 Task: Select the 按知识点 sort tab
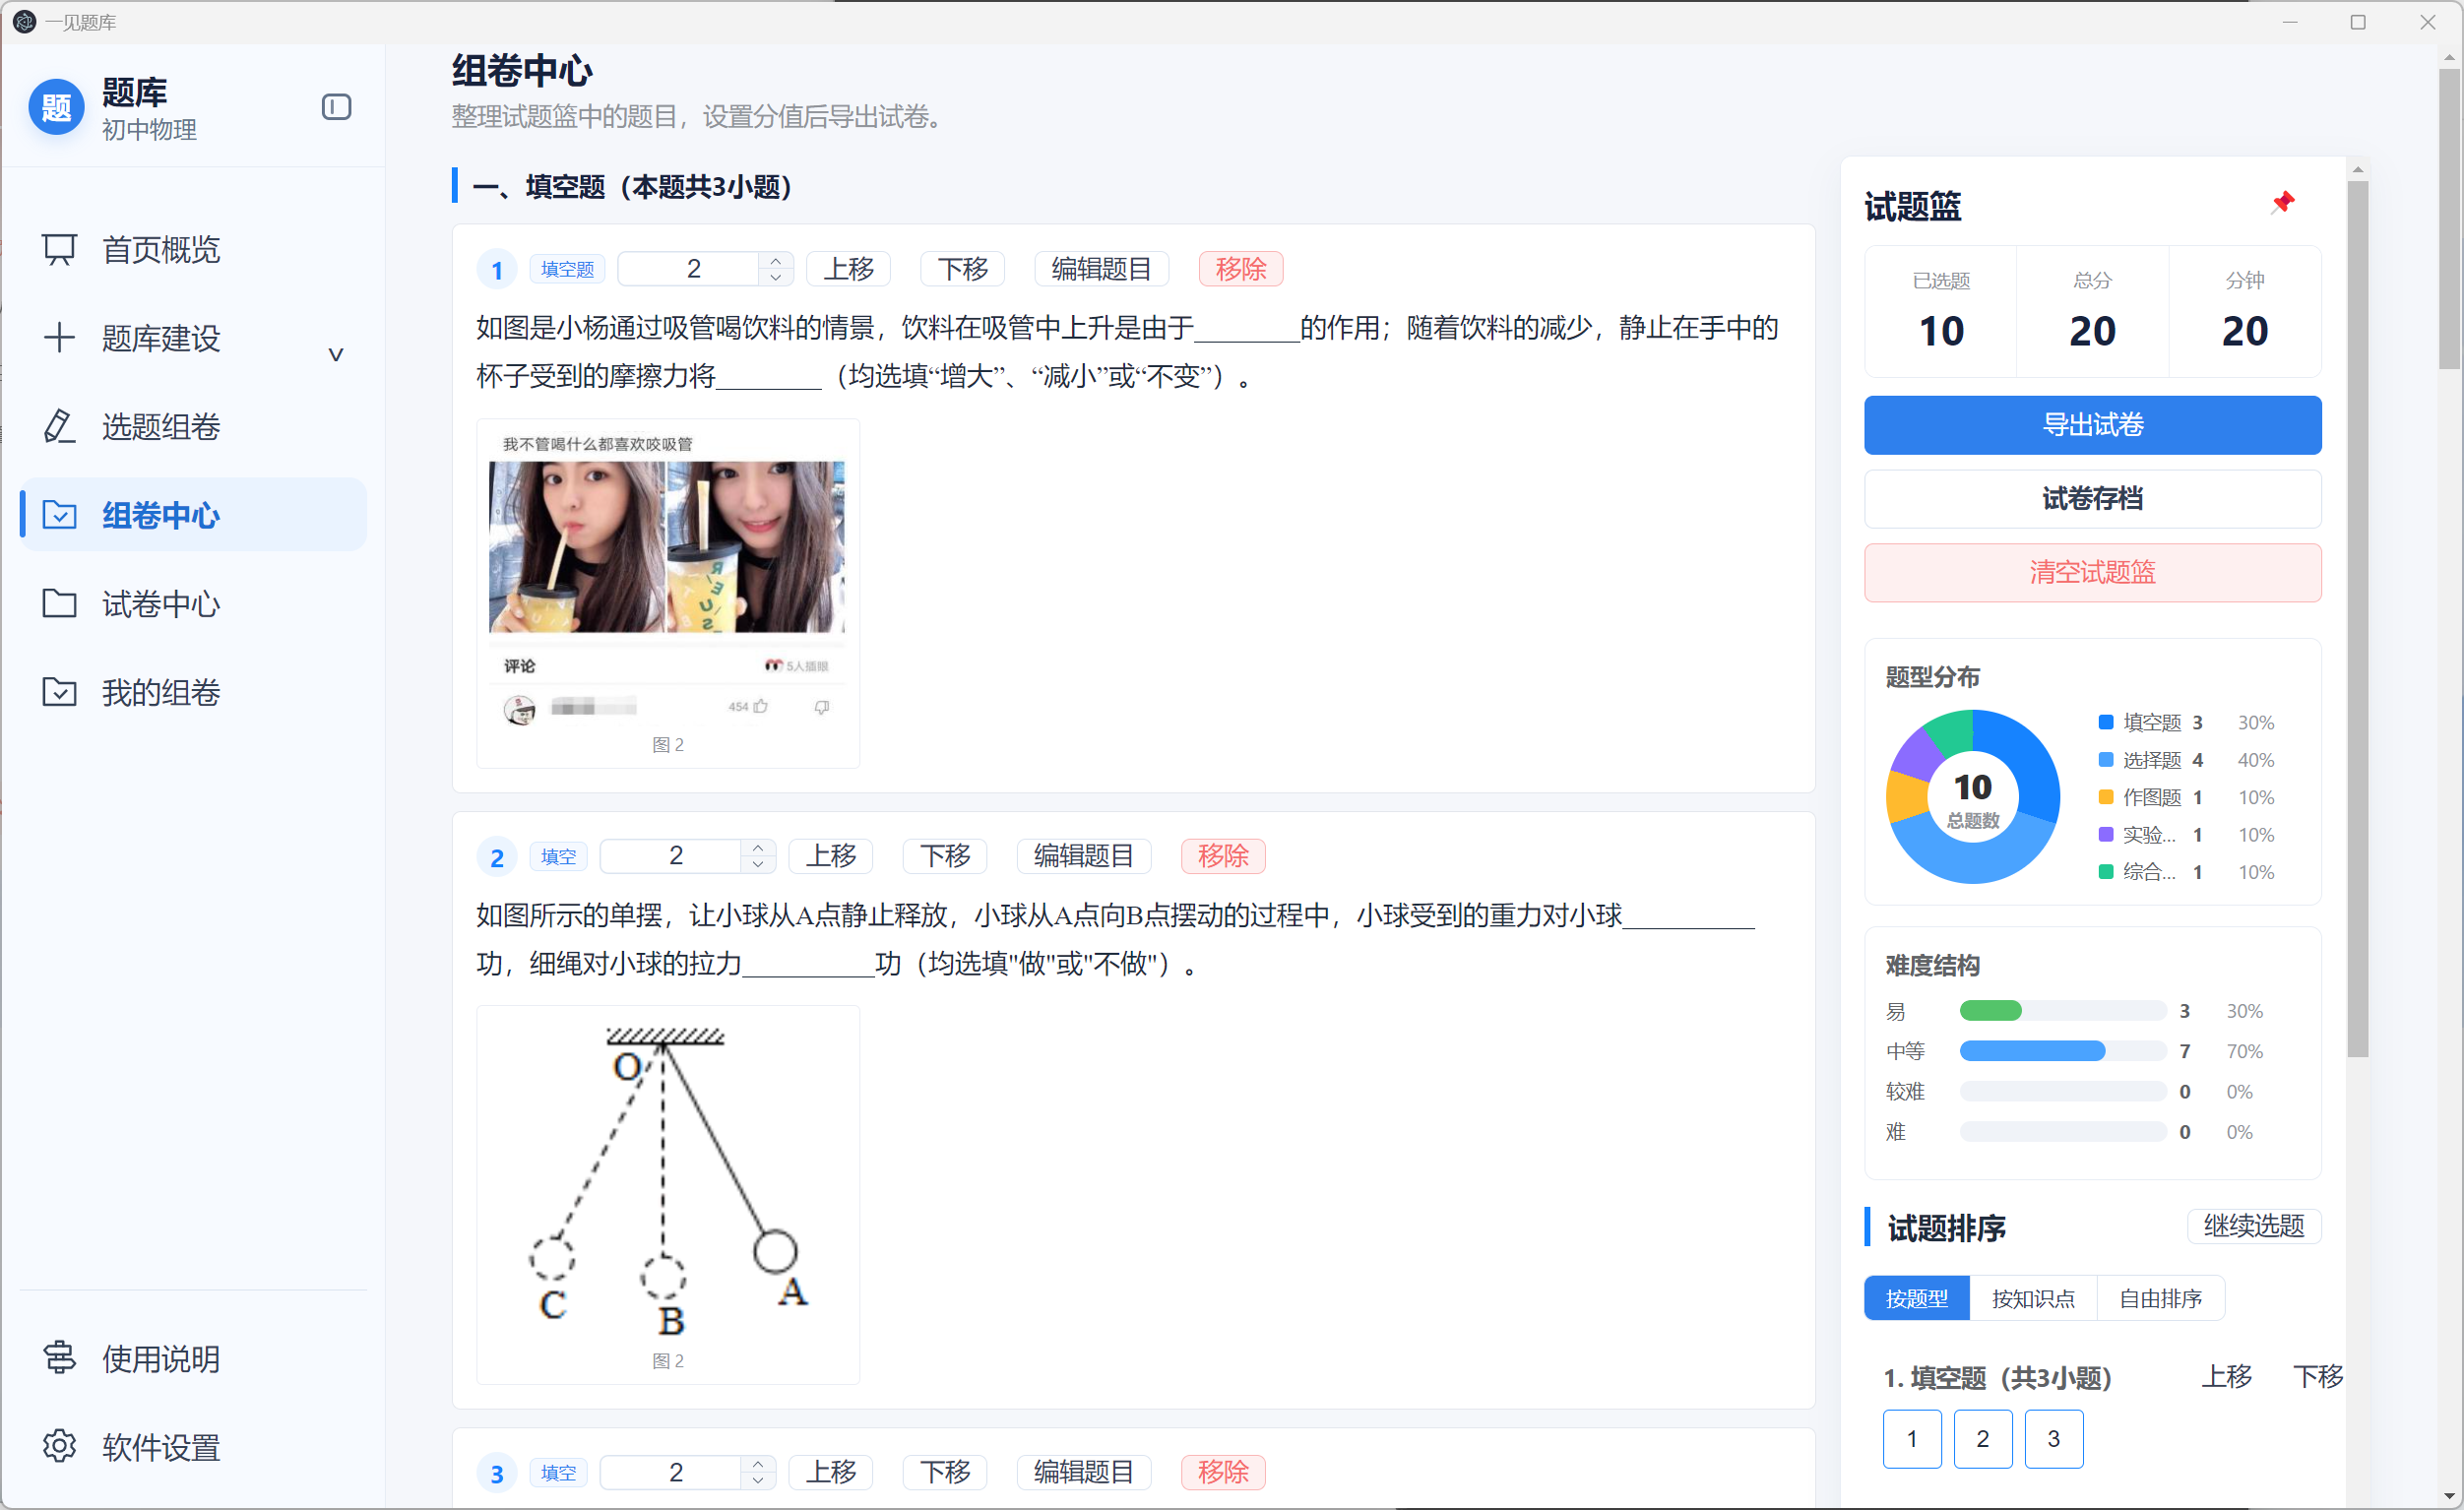[x=2033, y=1298]
